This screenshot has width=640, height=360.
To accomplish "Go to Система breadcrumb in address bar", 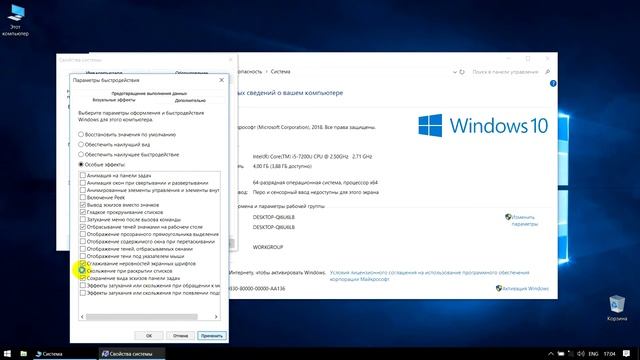I will [280, 71].
